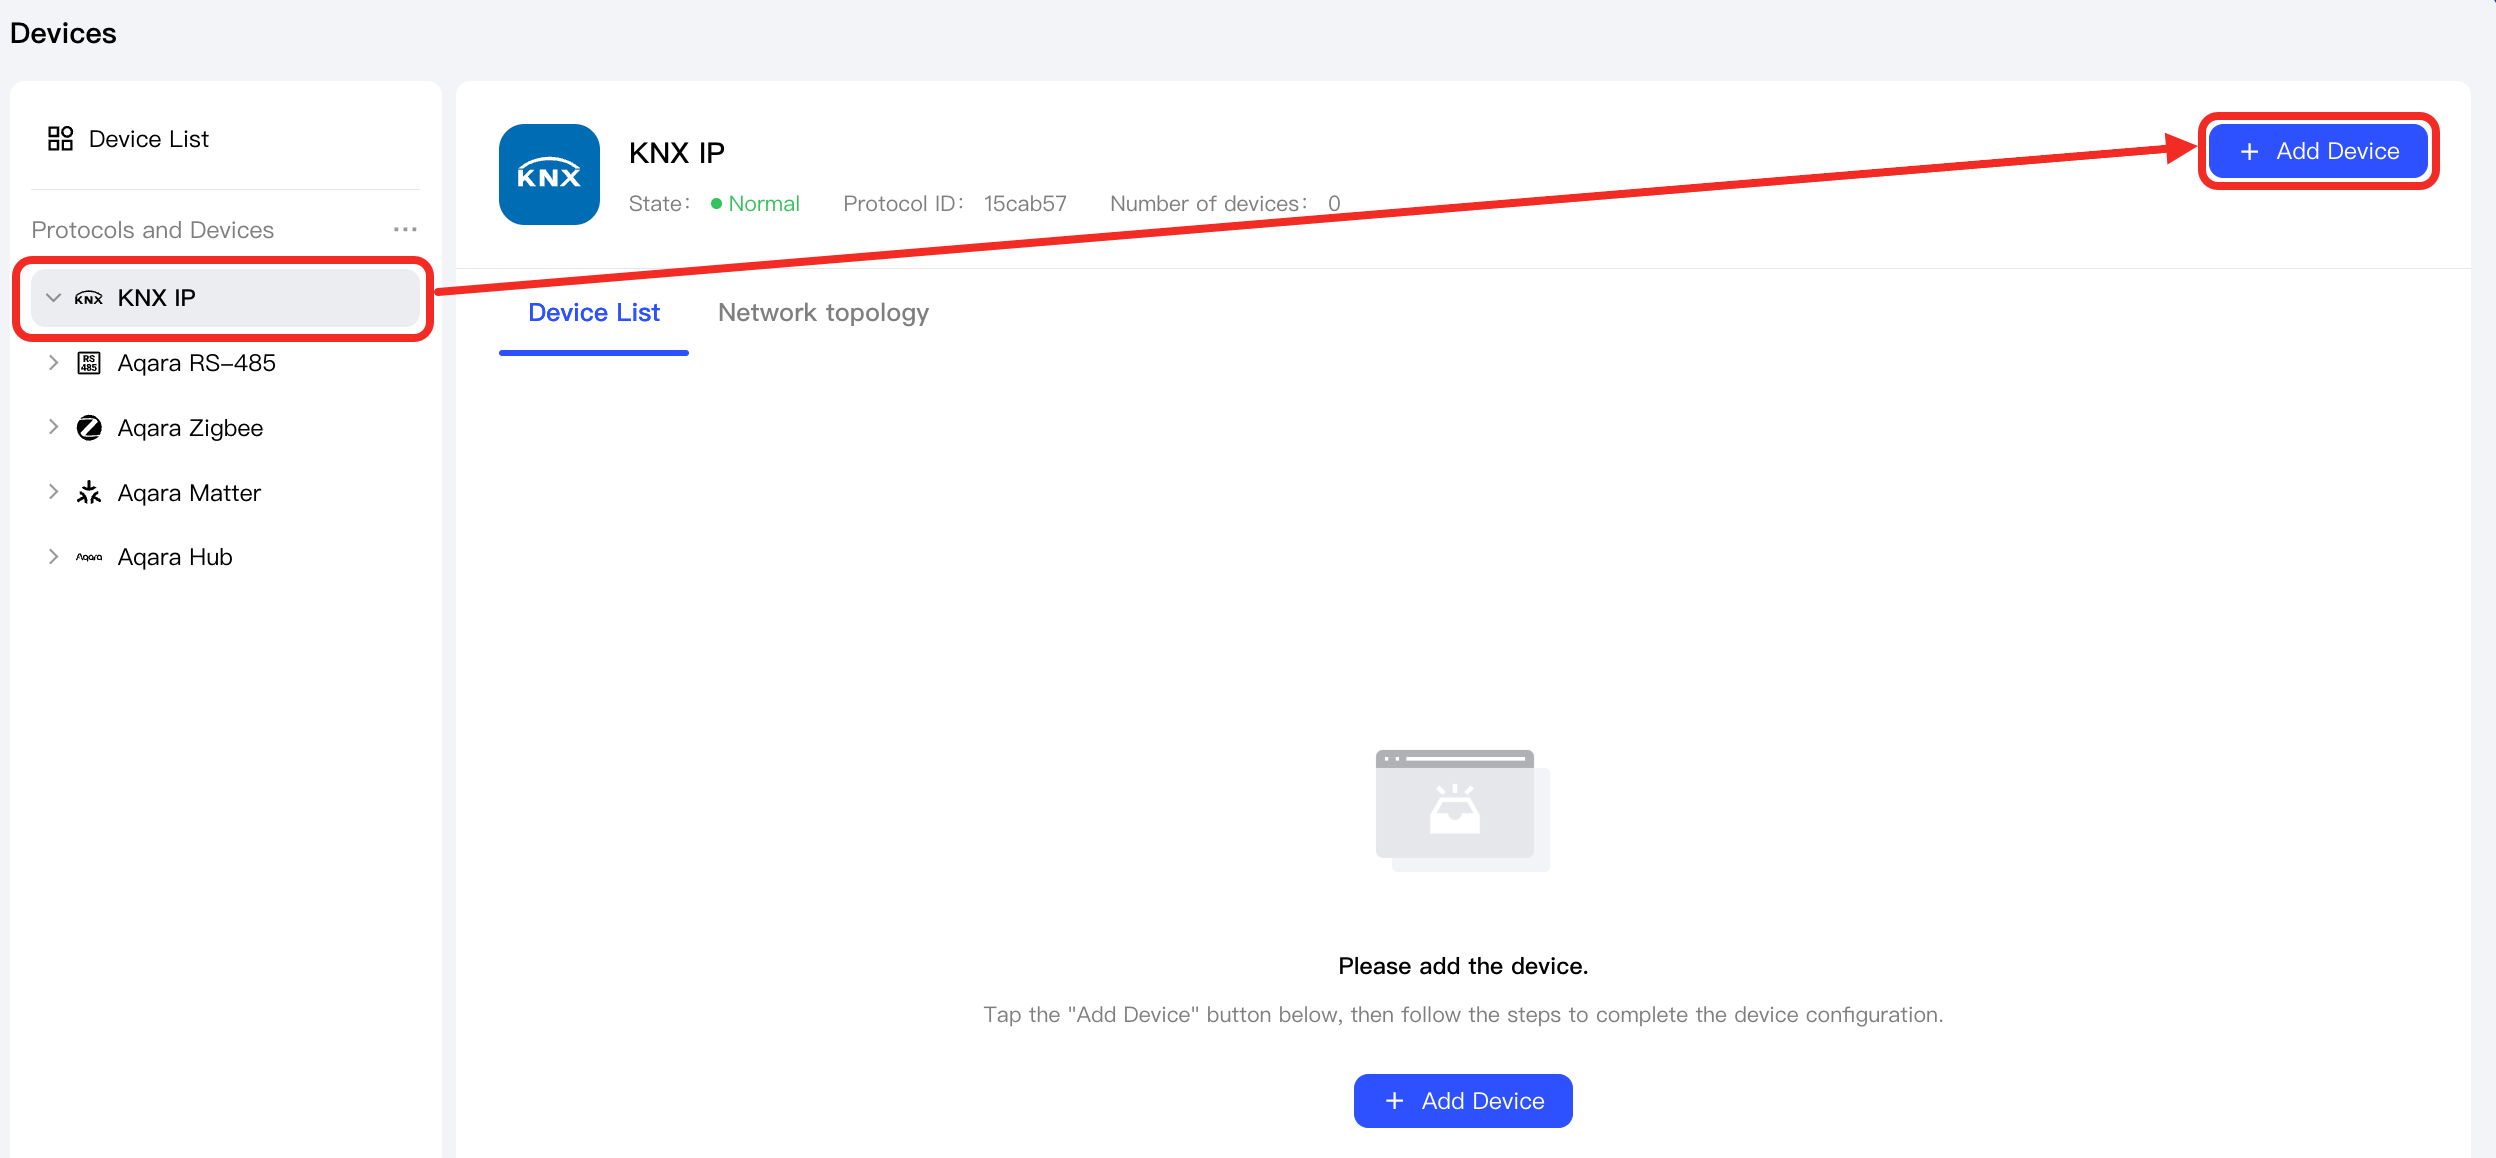Click the 'Please add the device.' message

(1463, 966)
